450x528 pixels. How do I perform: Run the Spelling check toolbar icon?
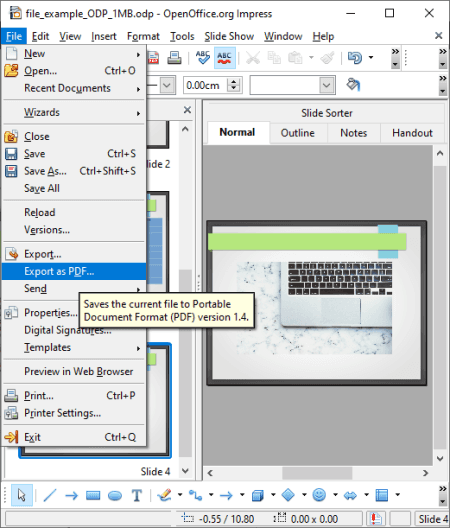203,58
